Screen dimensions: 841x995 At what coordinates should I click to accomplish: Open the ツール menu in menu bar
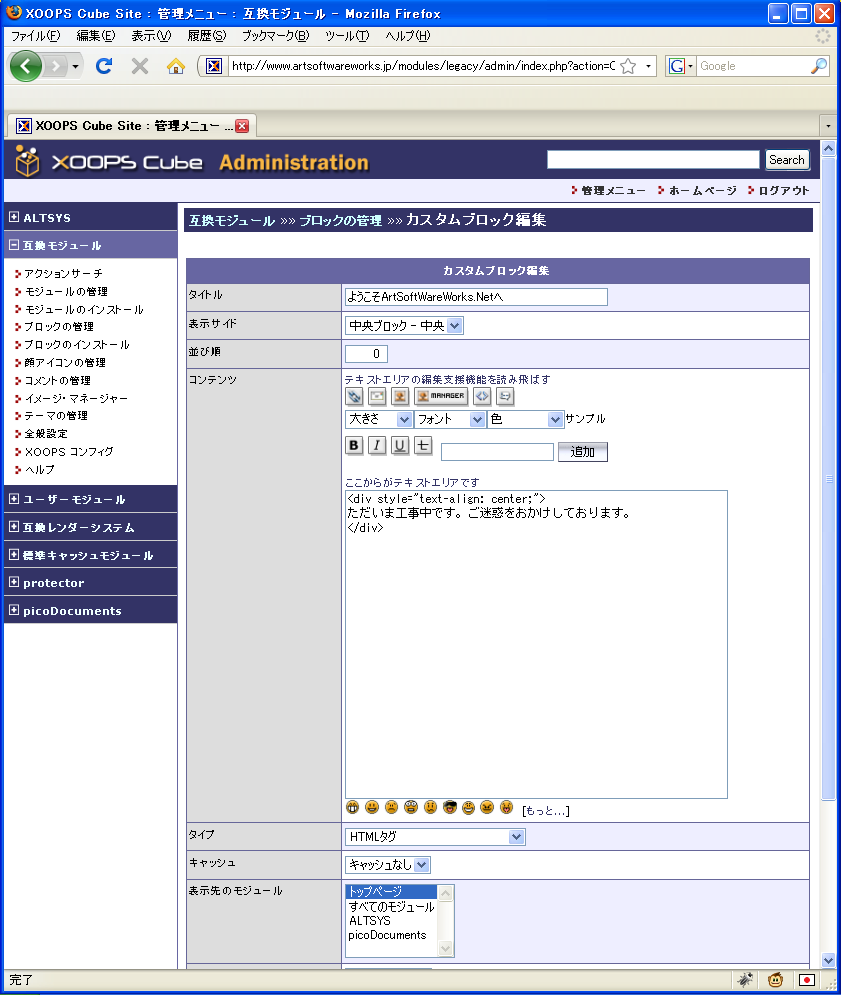coord(346,36)
